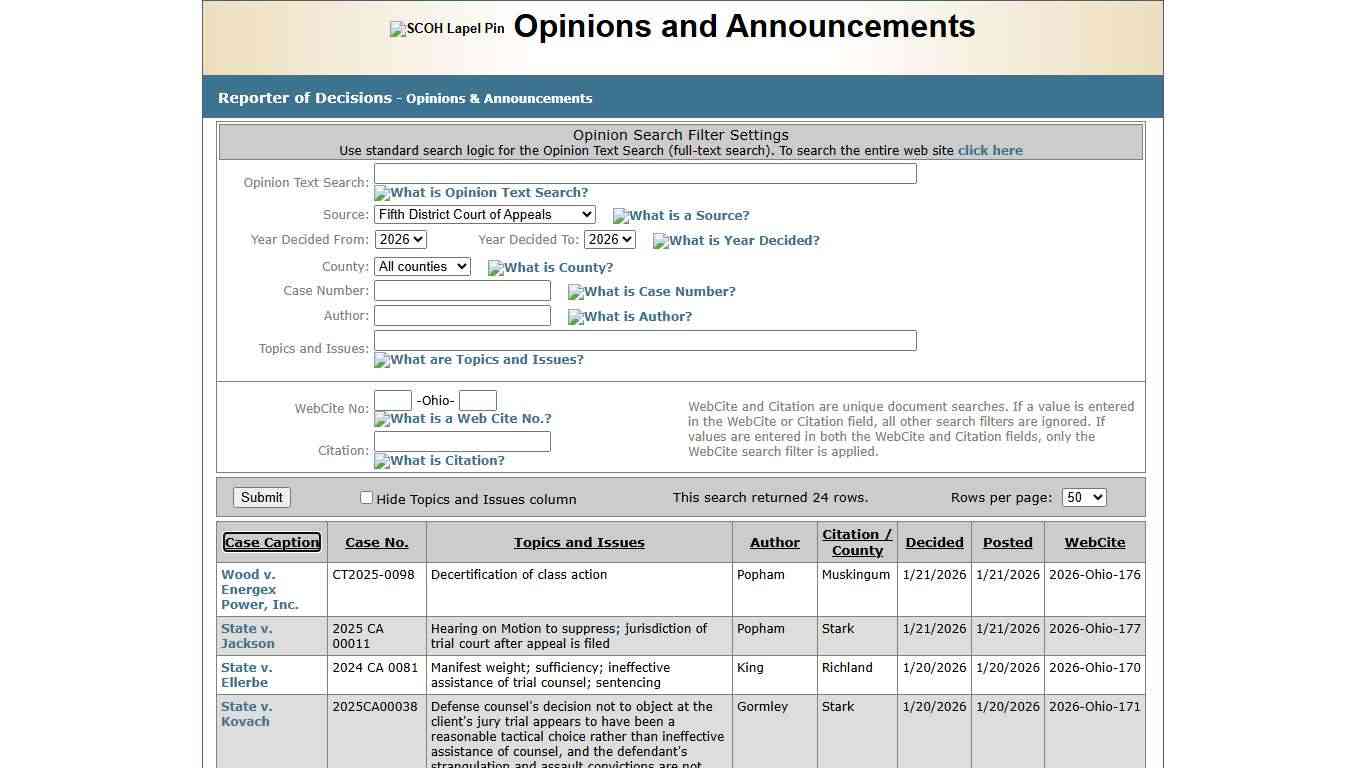1366x768 pixels.
Task: Open the "What is Opinion Text Search?" help icon
Action: [481, 192]
